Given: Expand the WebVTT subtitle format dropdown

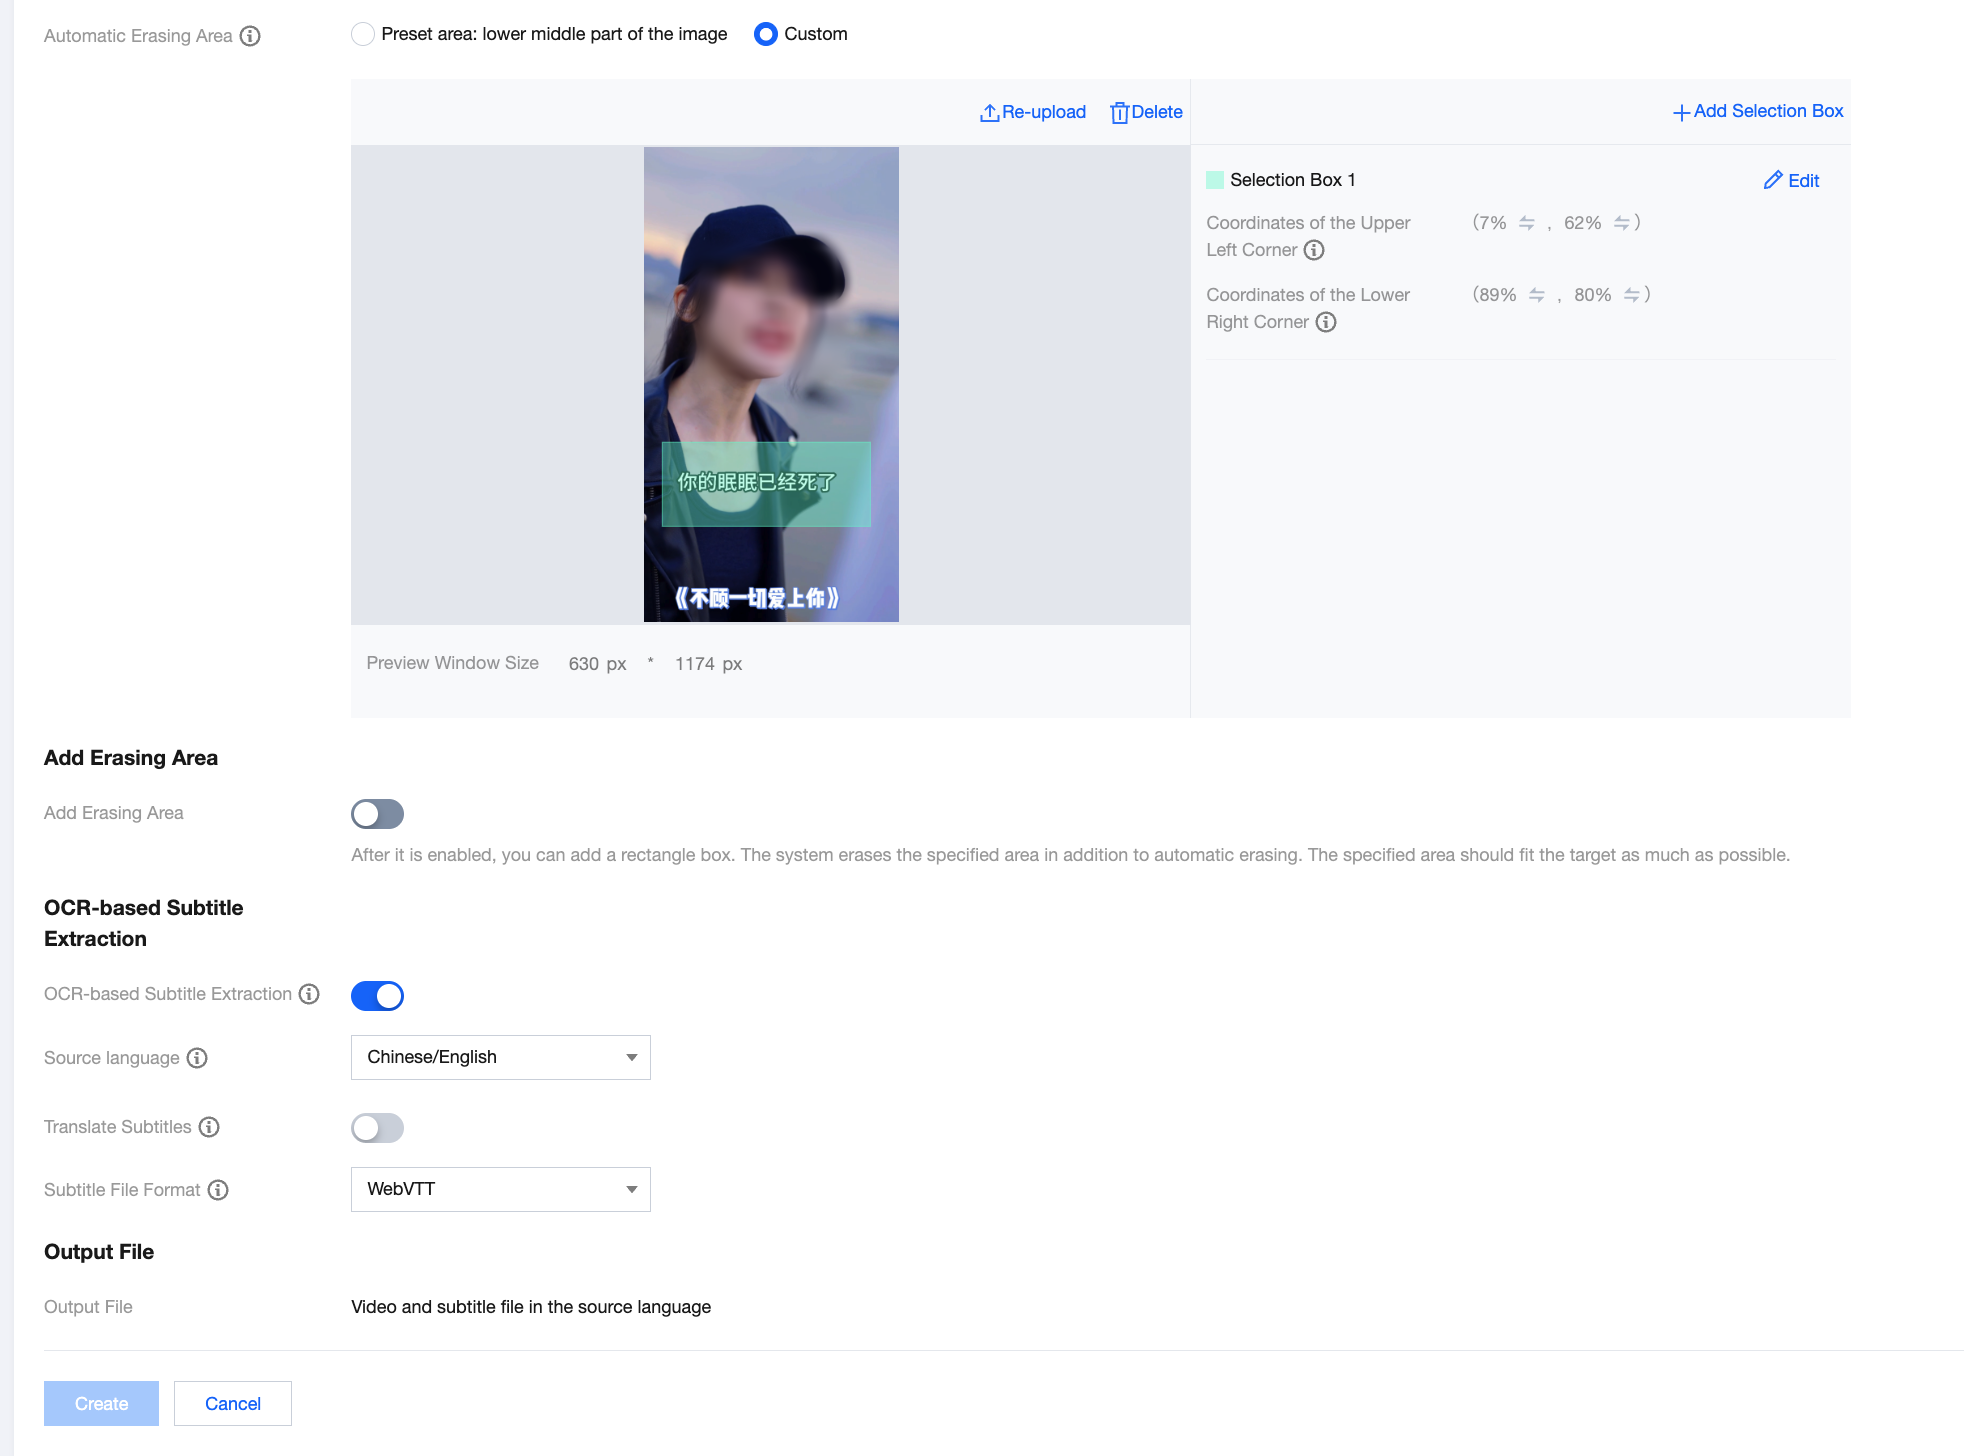Looking at the screenshot, I should [500, 1189].
